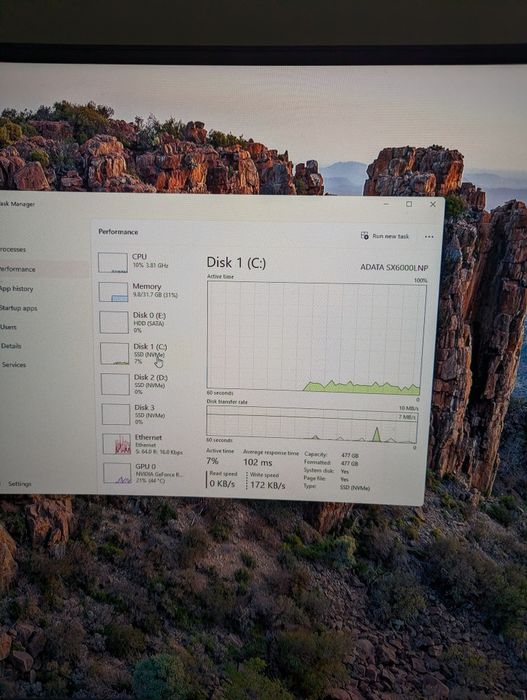Screen dimensions: 527x700
Task: Click the 172 KB/s write speed value
Action: [x=268, y=485]
